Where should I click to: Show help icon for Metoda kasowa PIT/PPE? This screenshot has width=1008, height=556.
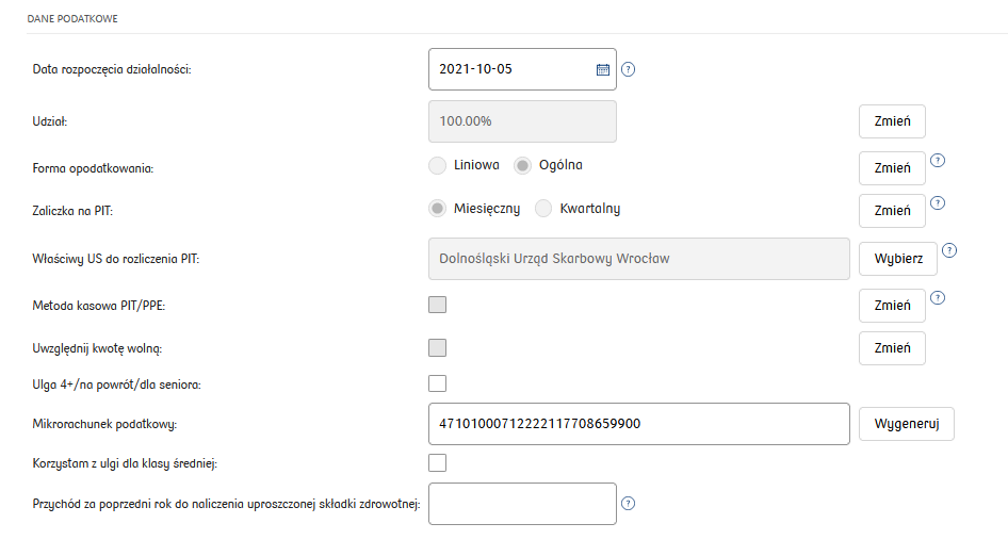coord(937,298)
